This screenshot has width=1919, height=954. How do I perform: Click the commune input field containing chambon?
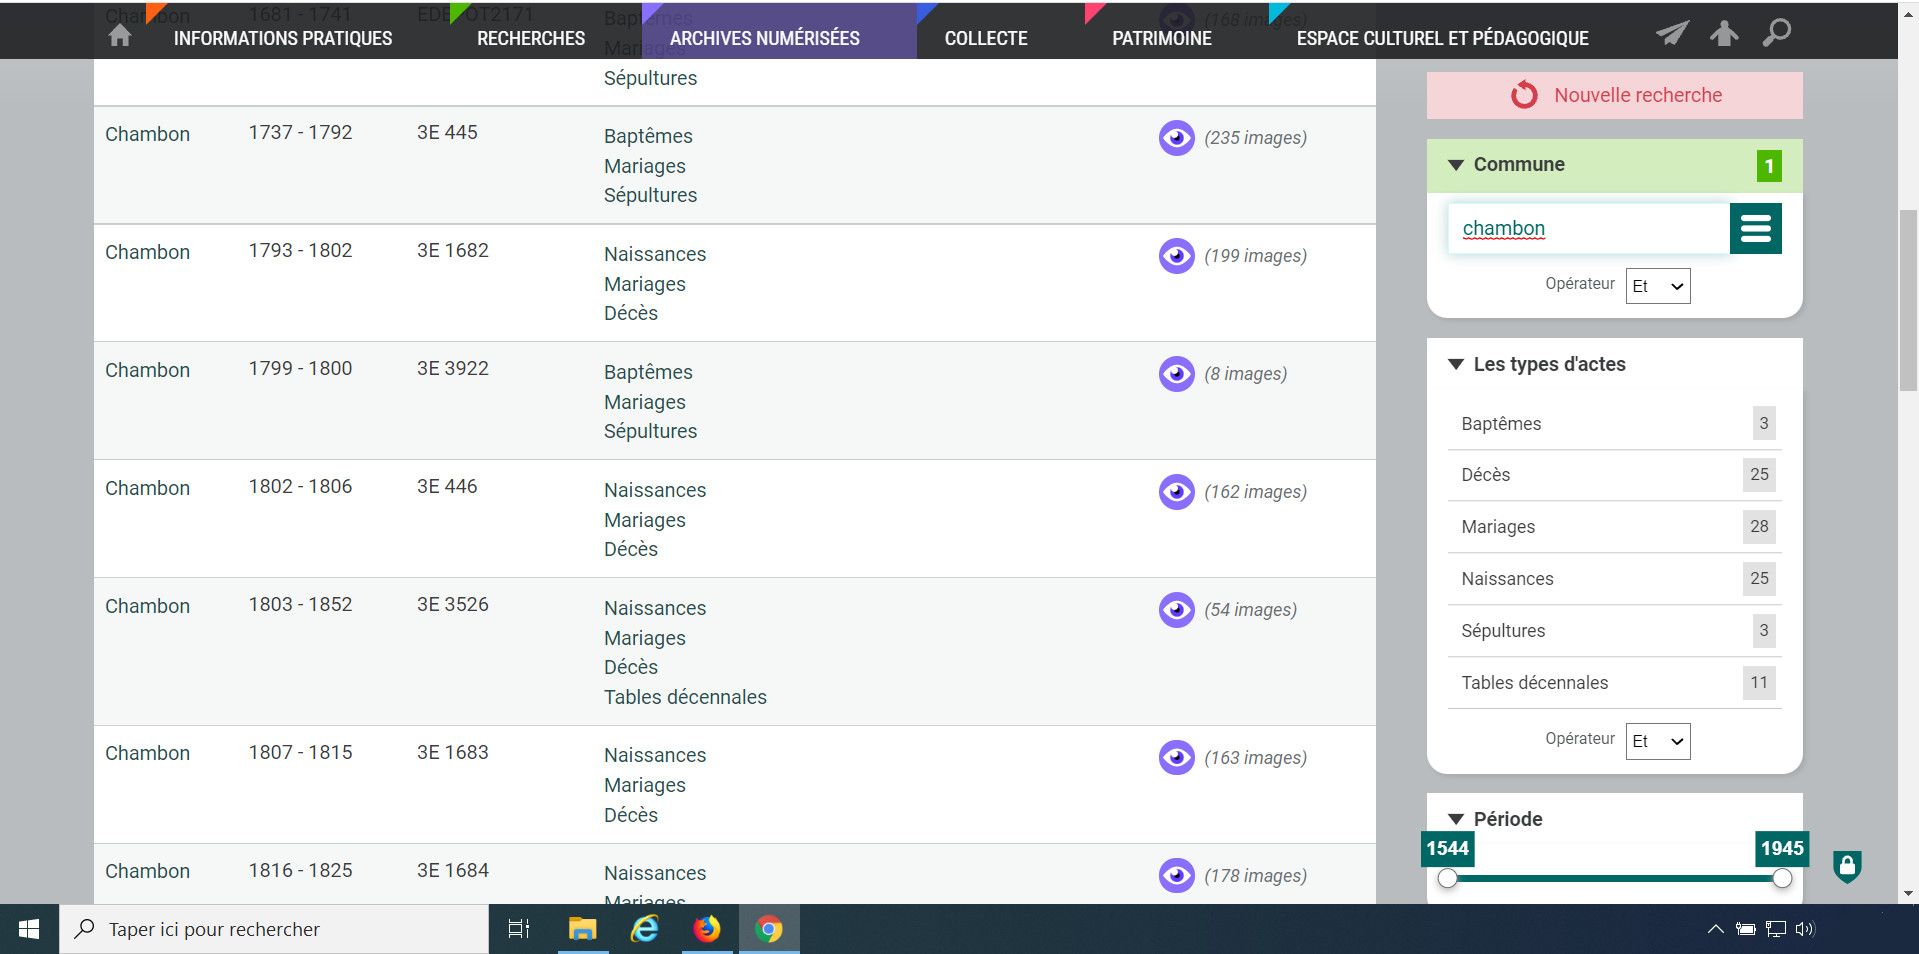[1587, 229]
